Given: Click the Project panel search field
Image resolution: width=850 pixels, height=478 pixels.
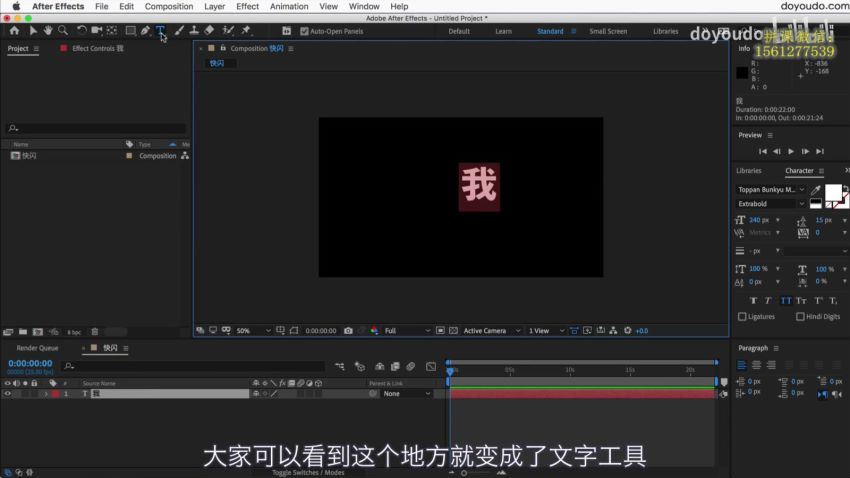Looking at the screenshot, I should coord(96,128).
